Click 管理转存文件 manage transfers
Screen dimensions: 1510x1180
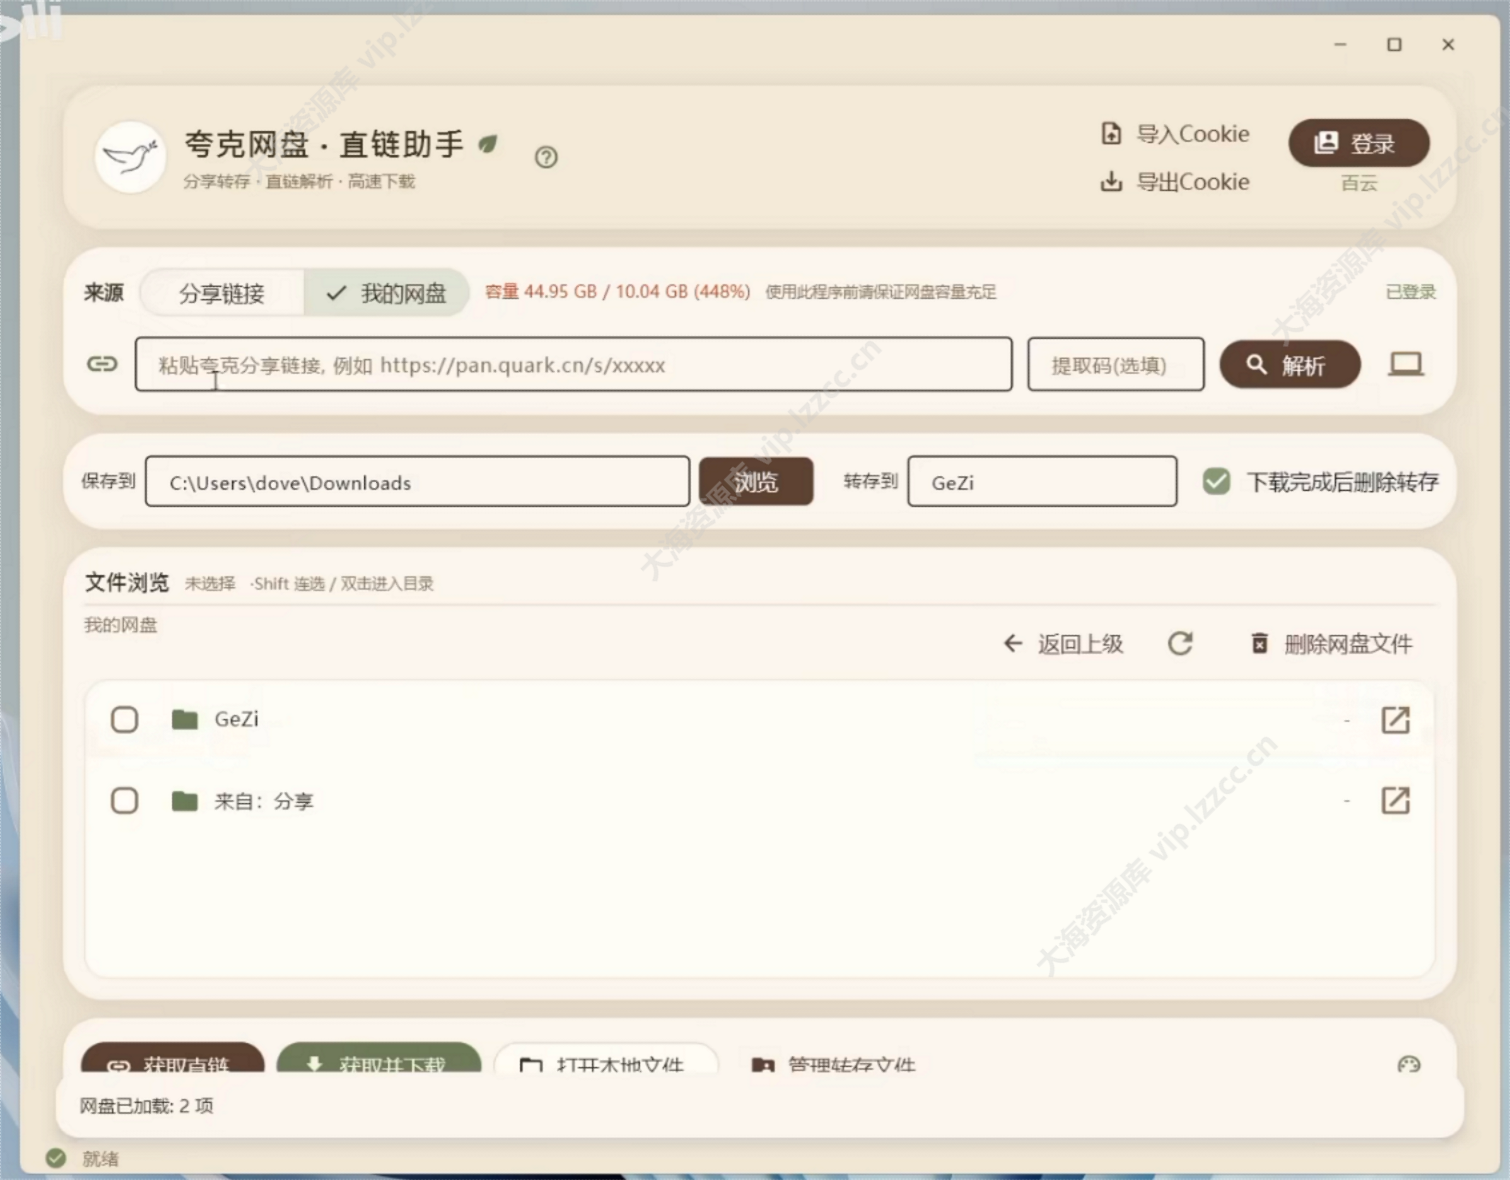[834, 1064]
